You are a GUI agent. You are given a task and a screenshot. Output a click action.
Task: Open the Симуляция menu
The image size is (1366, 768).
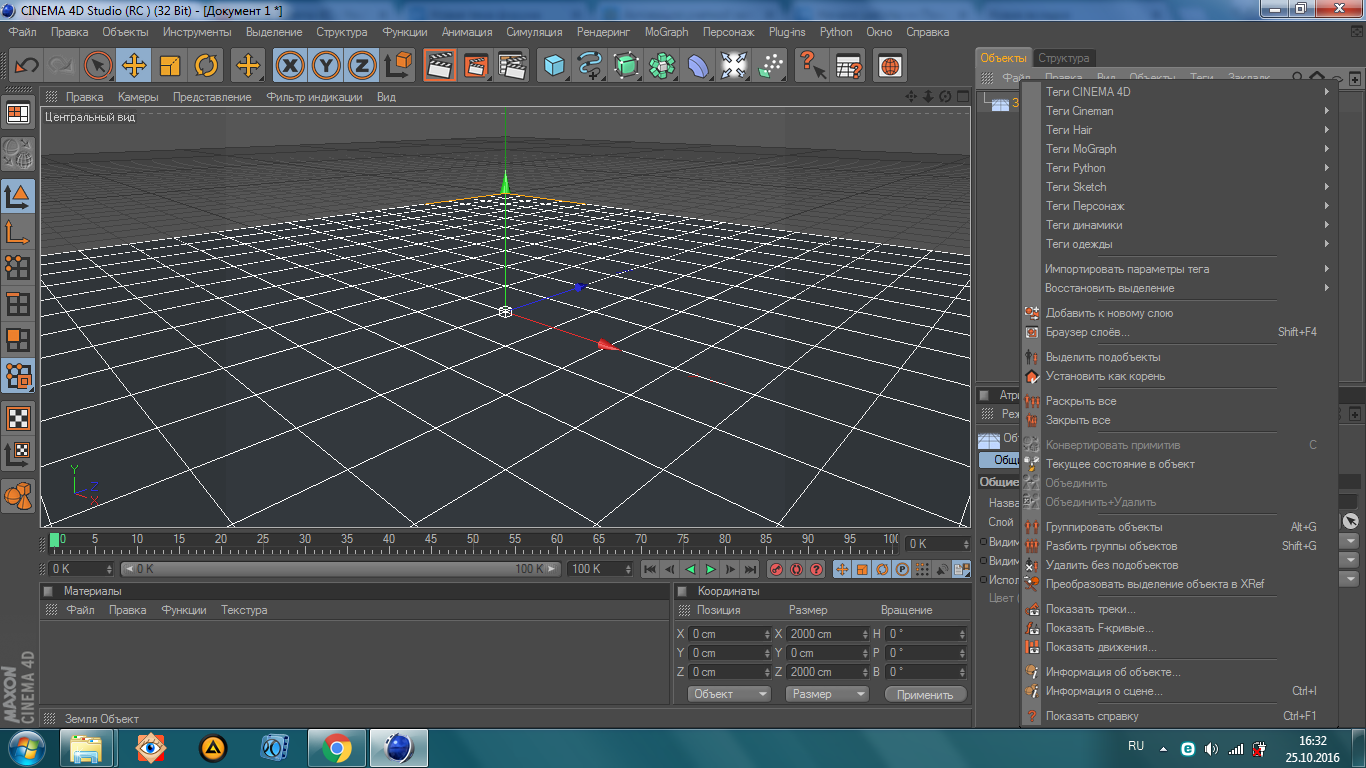click(534, 32)
